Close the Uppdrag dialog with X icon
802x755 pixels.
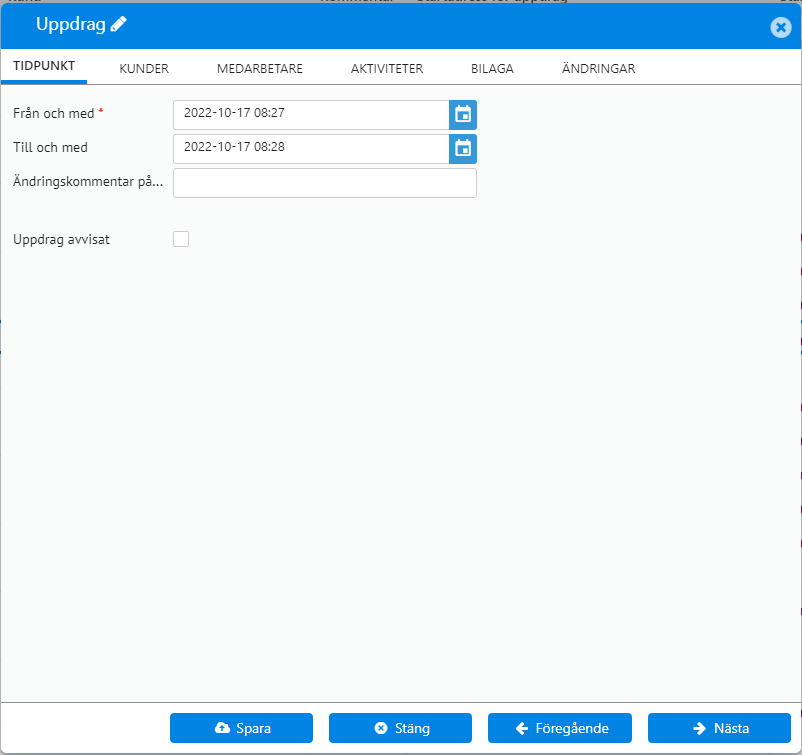[781, 27]
